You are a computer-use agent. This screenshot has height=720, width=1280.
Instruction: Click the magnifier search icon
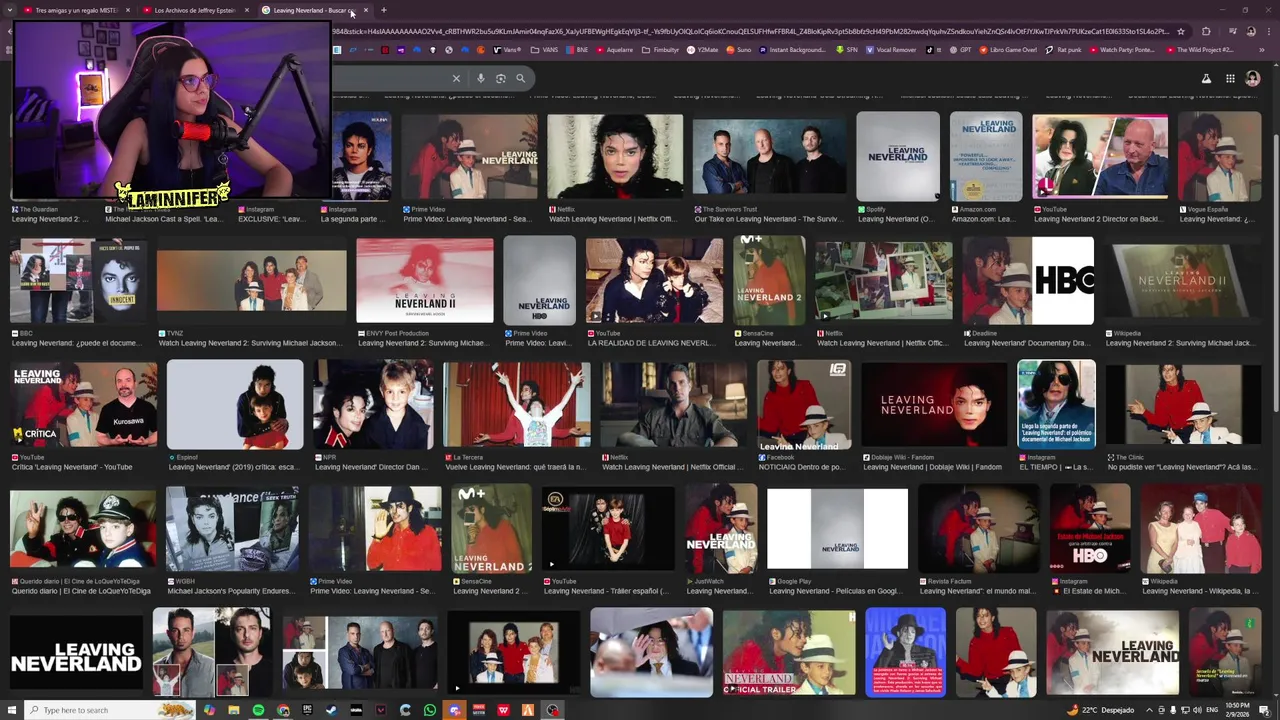click(x=520, y=78)
